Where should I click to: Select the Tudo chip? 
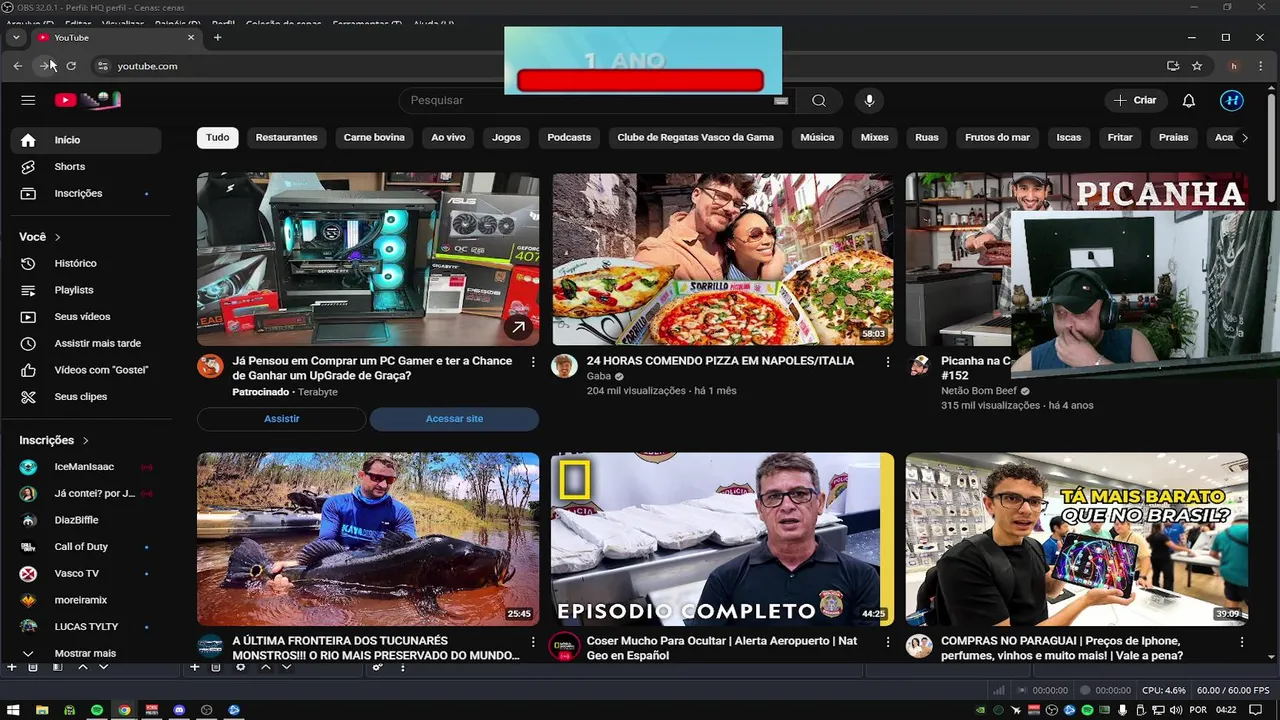[217, 137]
